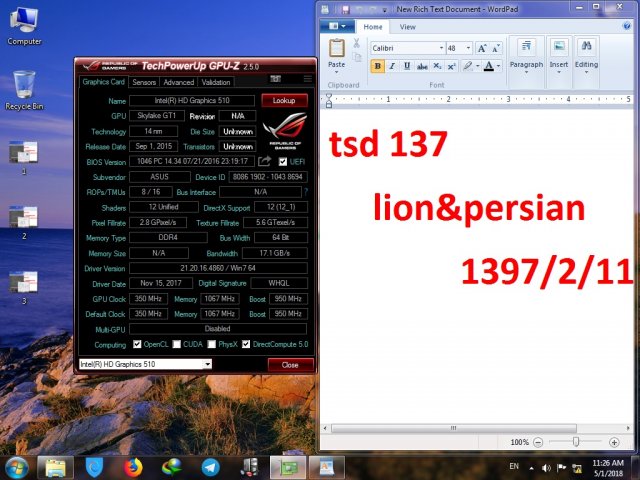Click the GPU-Z Close button
The image size is (640, 480).
(x=289, y=365)
